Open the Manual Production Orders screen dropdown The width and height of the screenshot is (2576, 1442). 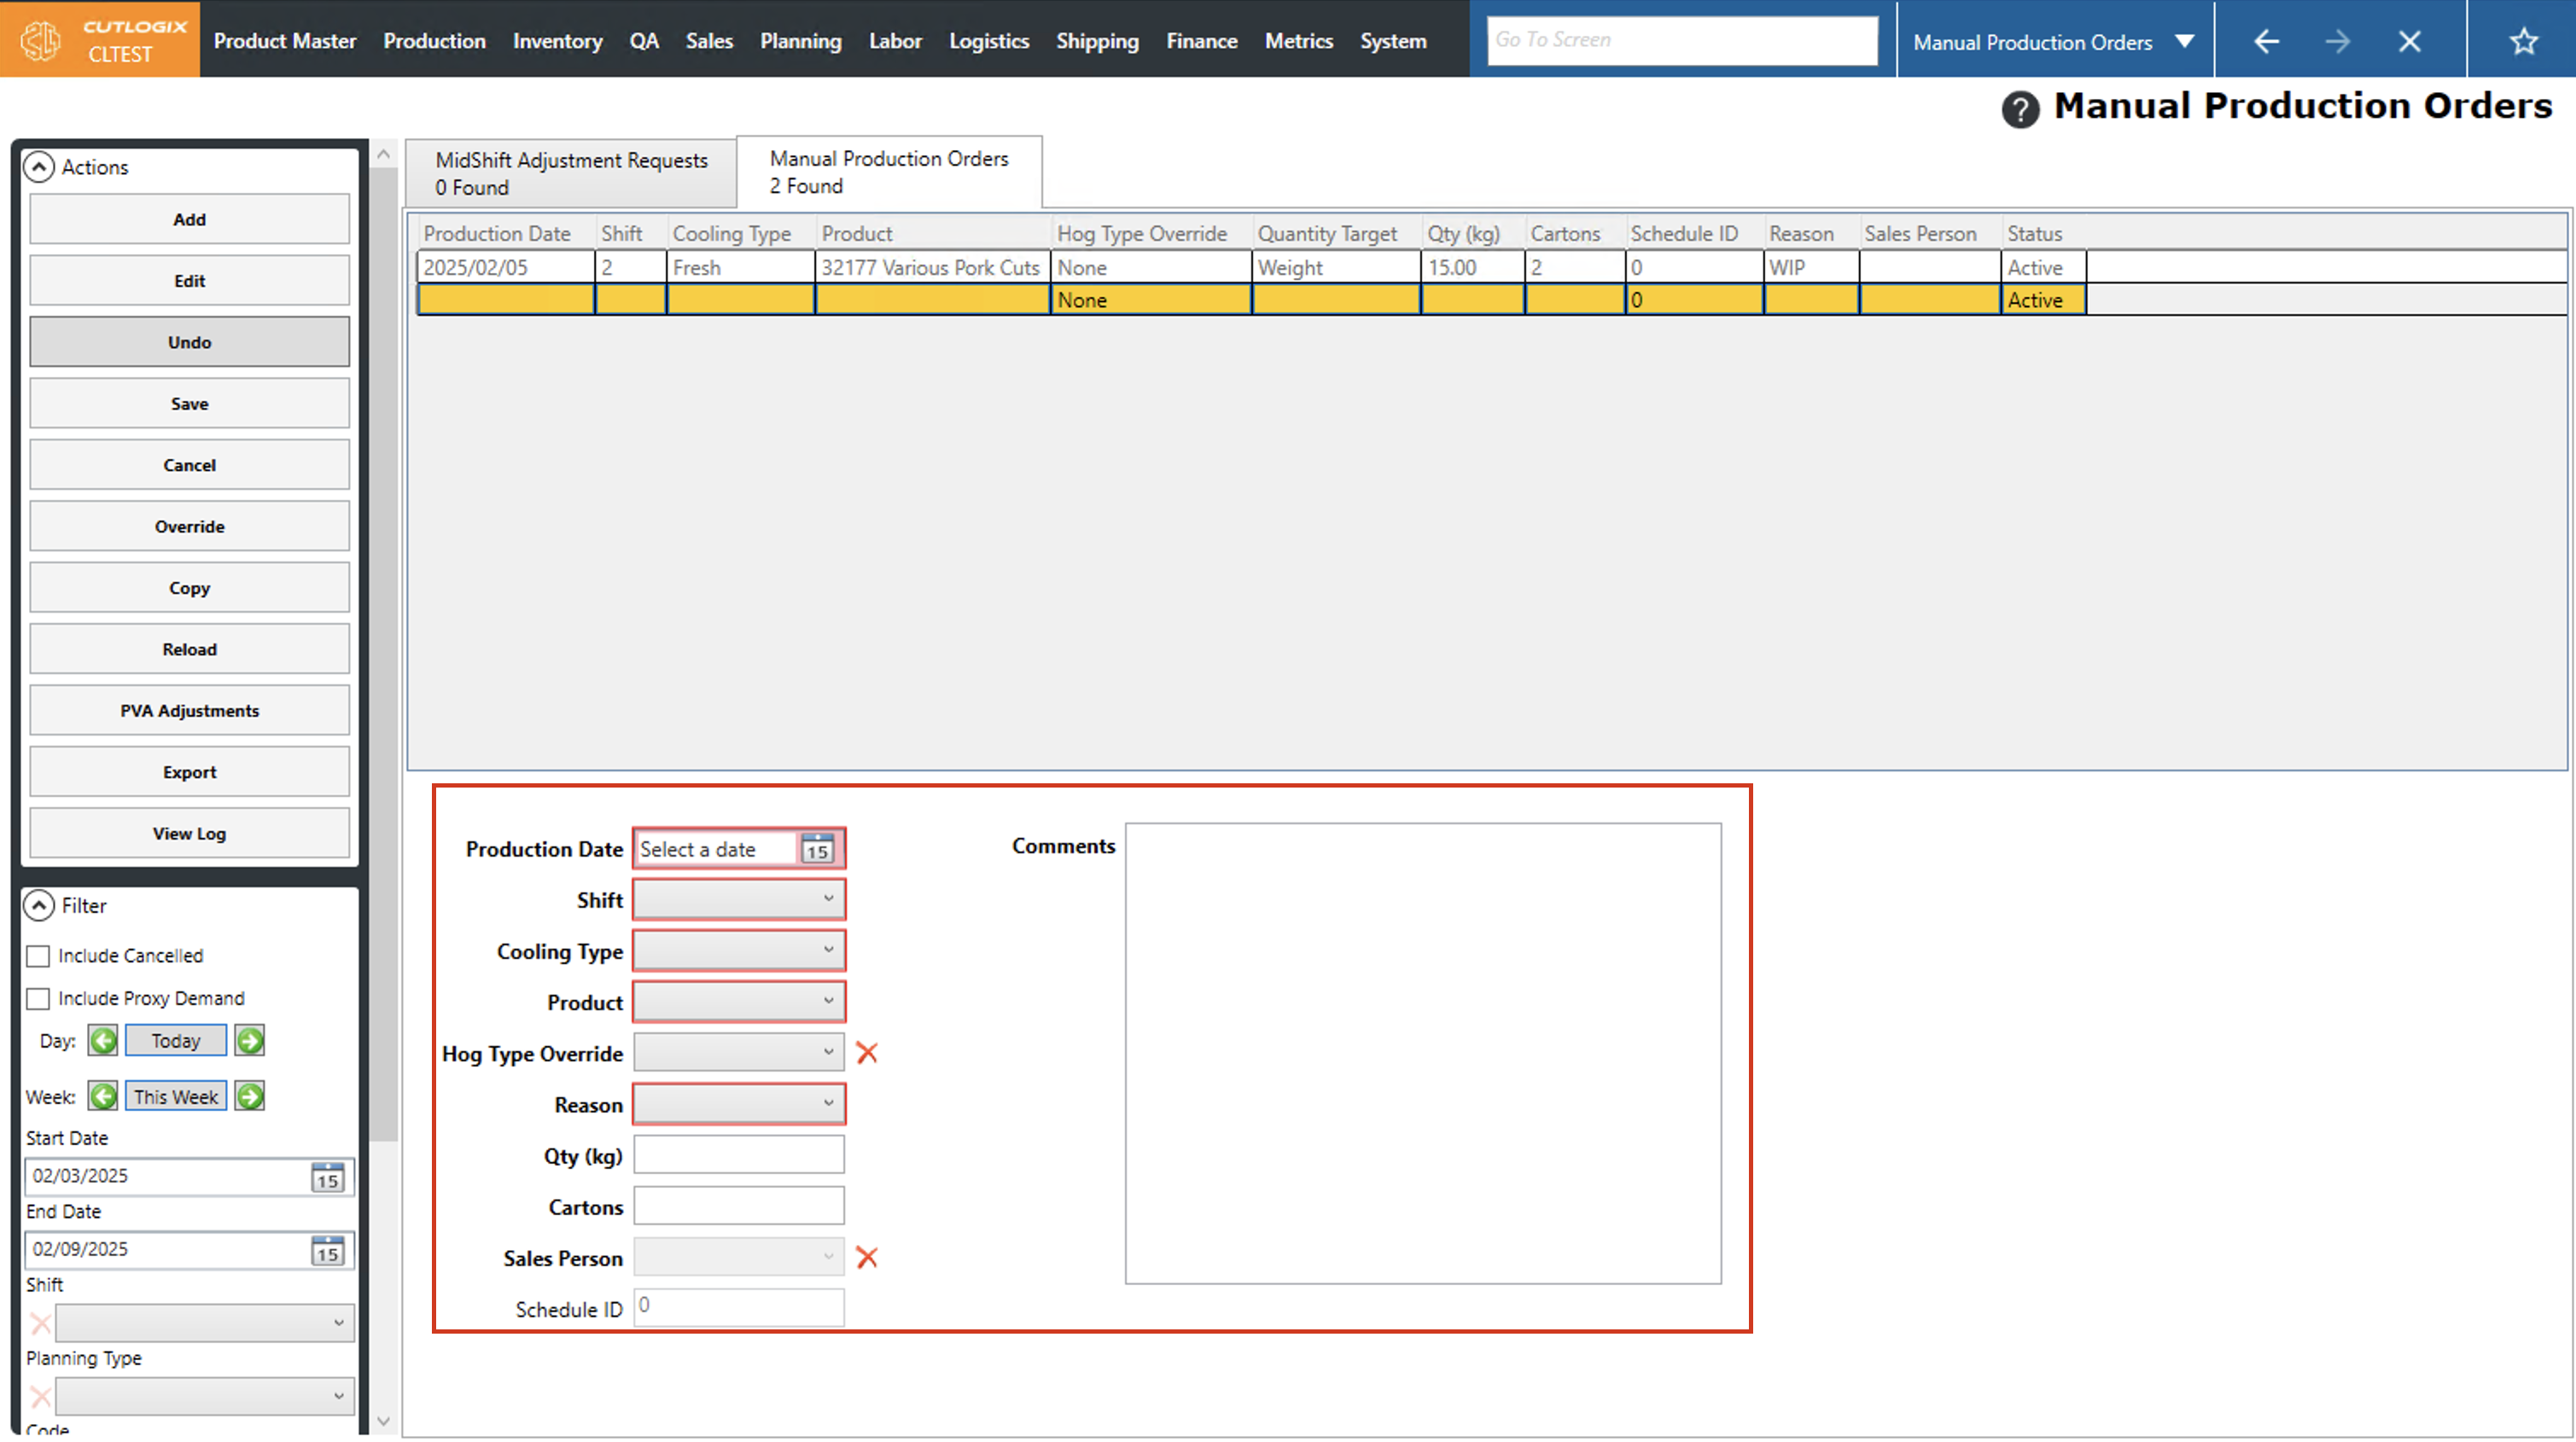point(2184,41)
